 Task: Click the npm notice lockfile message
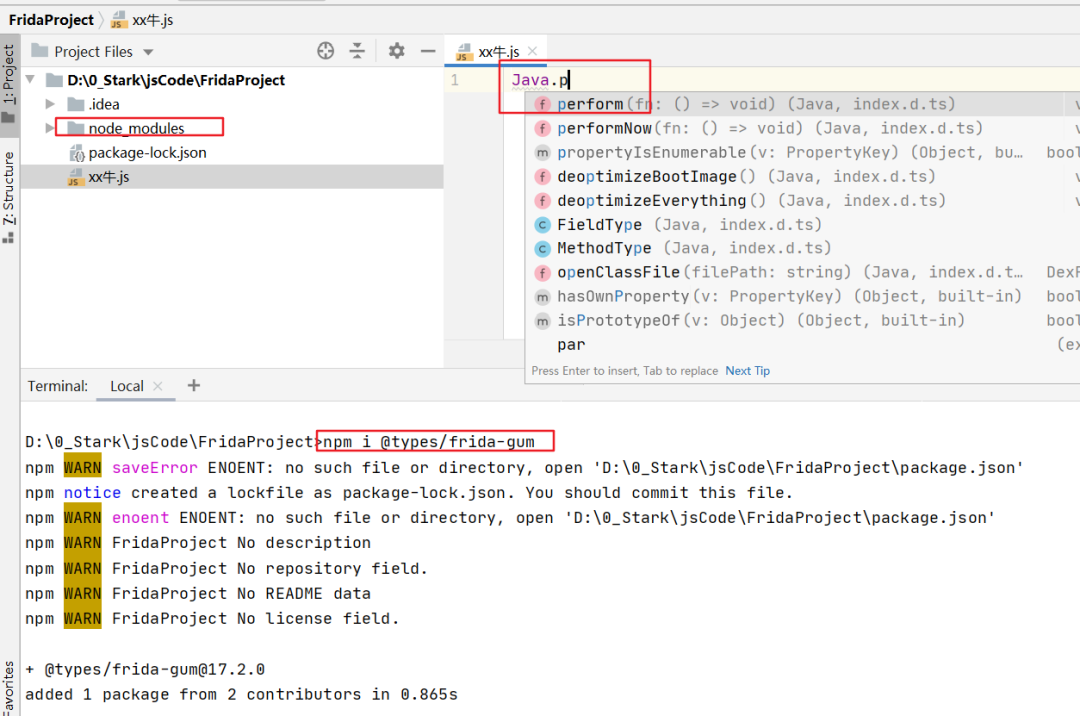[409, 493]
